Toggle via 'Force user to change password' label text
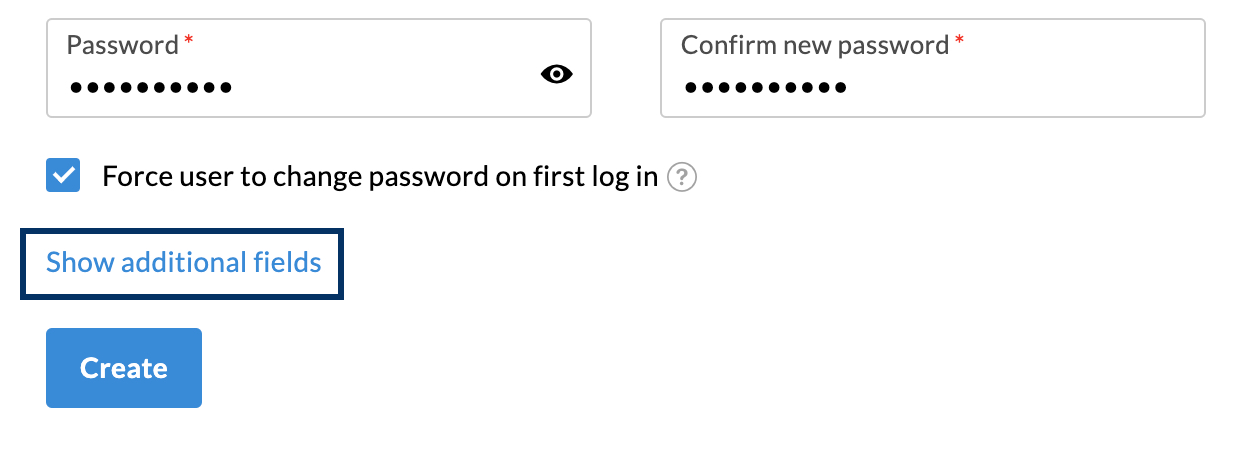This screenshot has width=1256, height=462. pyautogui.click(x=380, y=177)
